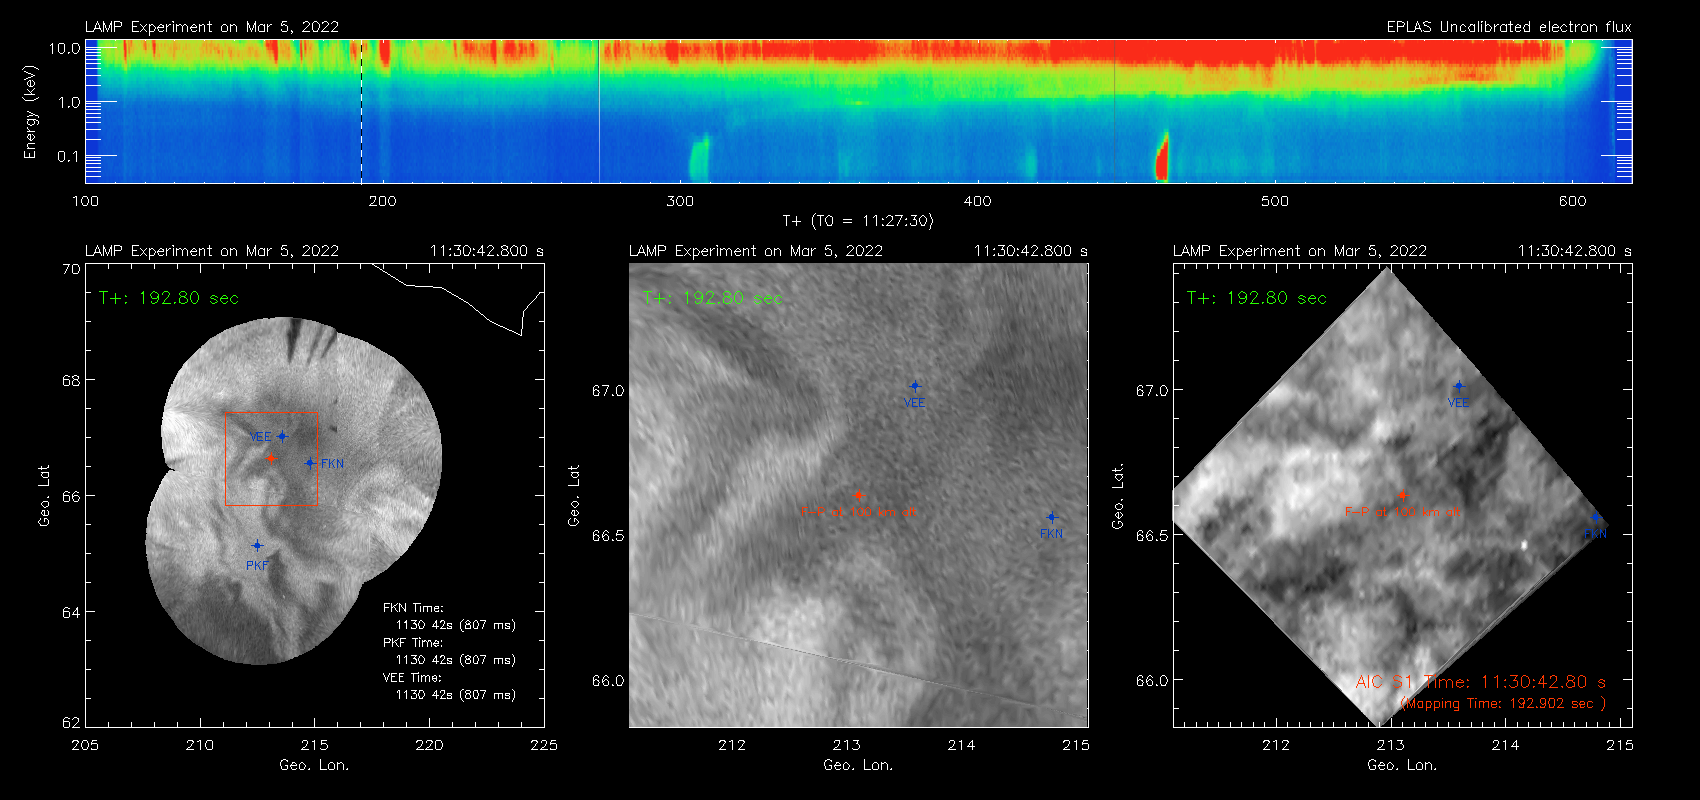This screenshot has height=800, width=1700.
Task: Click the '66.0' latitude tick on the right panel
Action: coord(1152,681)
